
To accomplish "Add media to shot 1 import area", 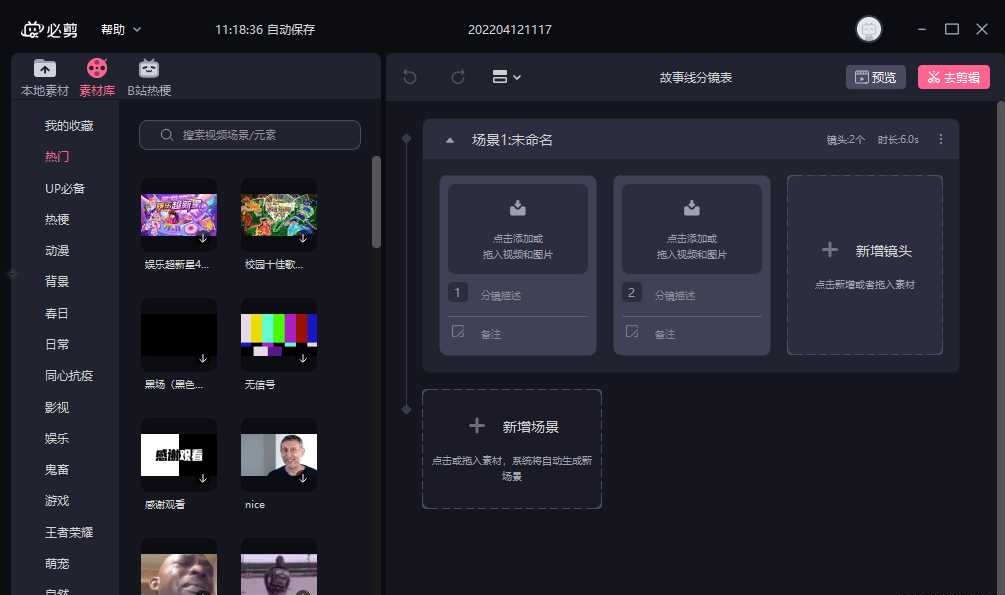I will click(518, 229).
